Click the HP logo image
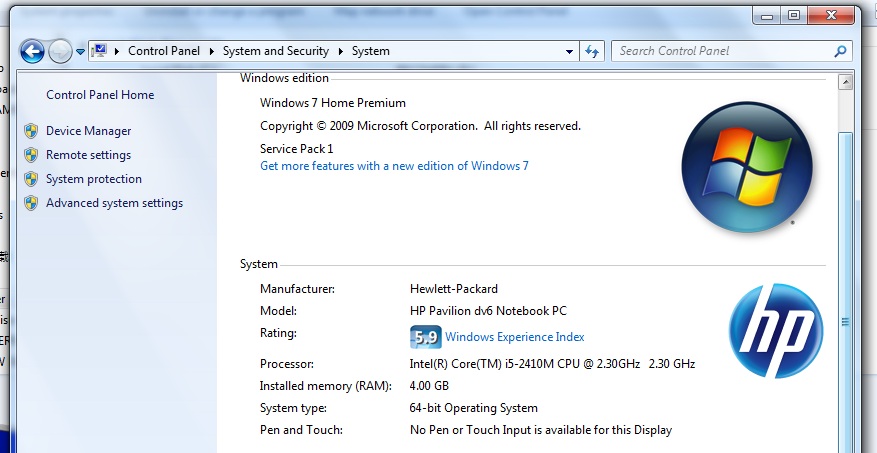 point(775,331)
